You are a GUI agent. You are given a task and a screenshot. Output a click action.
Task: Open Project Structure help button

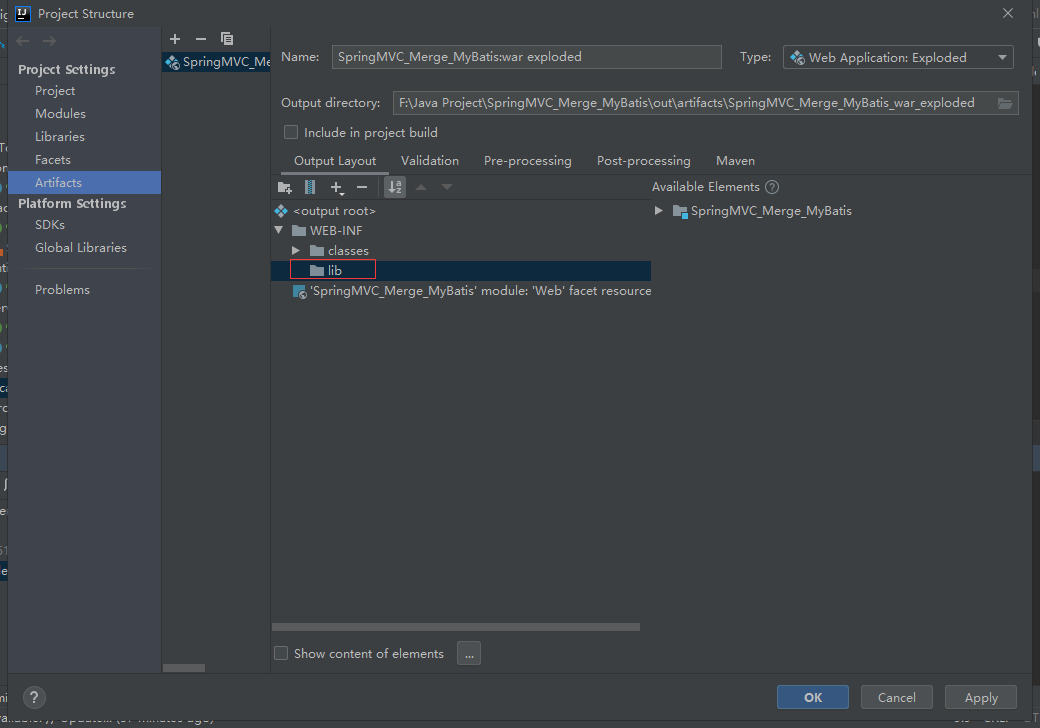(x=34, y=698)
